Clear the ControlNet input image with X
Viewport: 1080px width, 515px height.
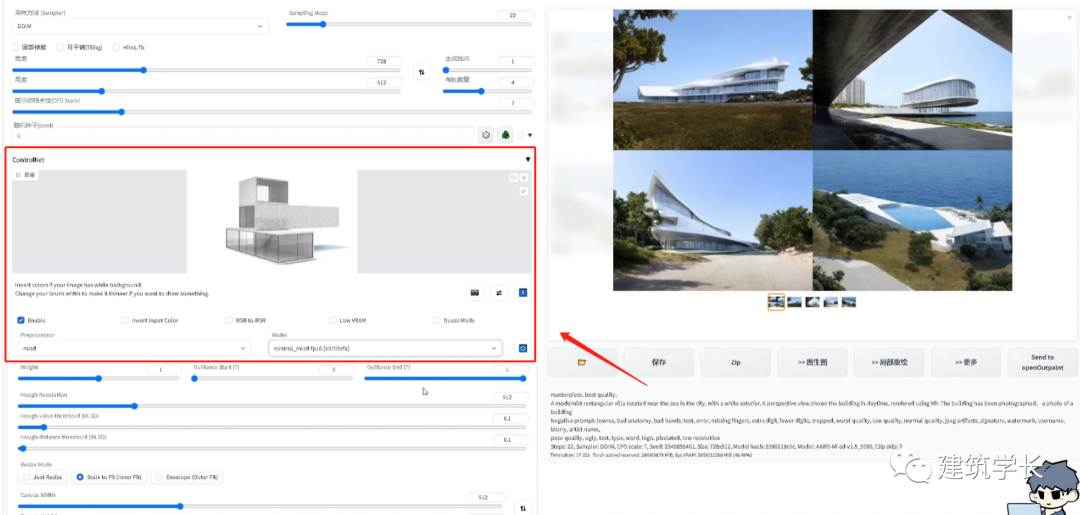pyautogui.click(x=524, y=177)
